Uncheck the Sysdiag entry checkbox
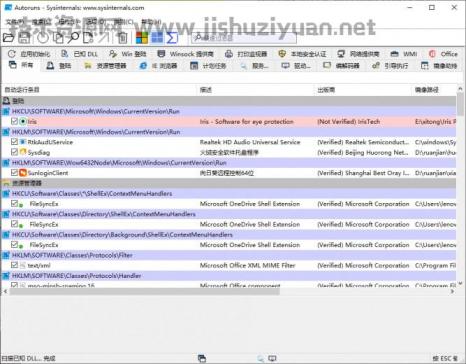Viewport: 466px width, 364px height. (x=14, y=152)
